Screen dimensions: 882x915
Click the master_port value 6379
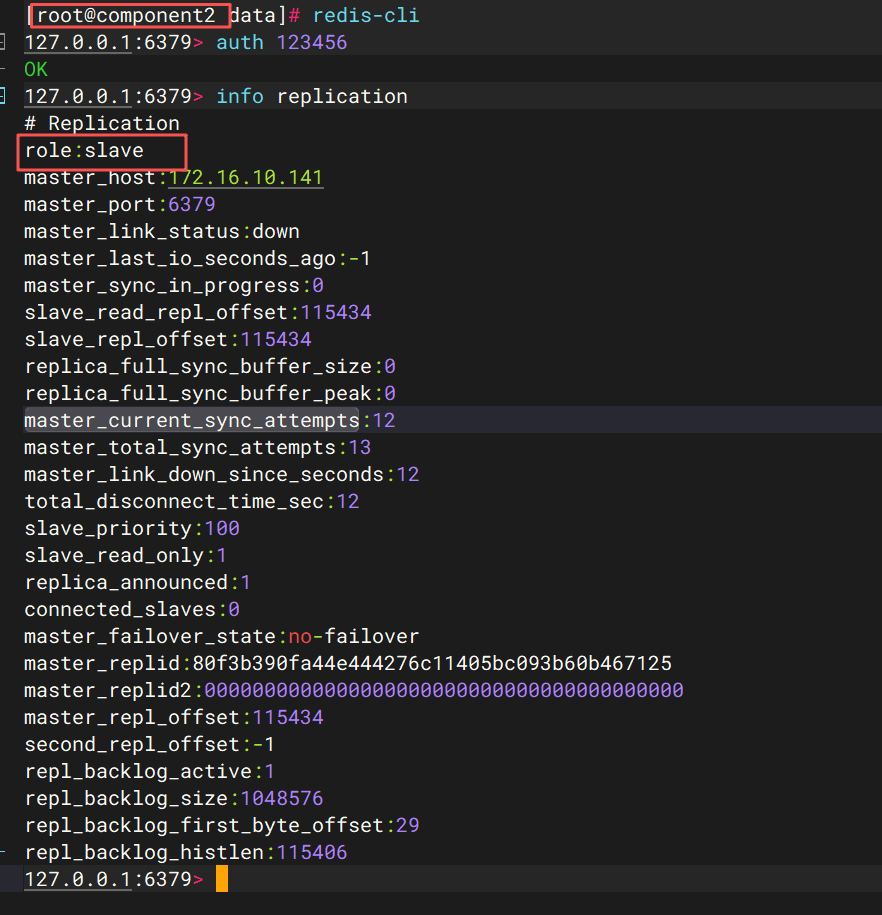click(192, 204)
